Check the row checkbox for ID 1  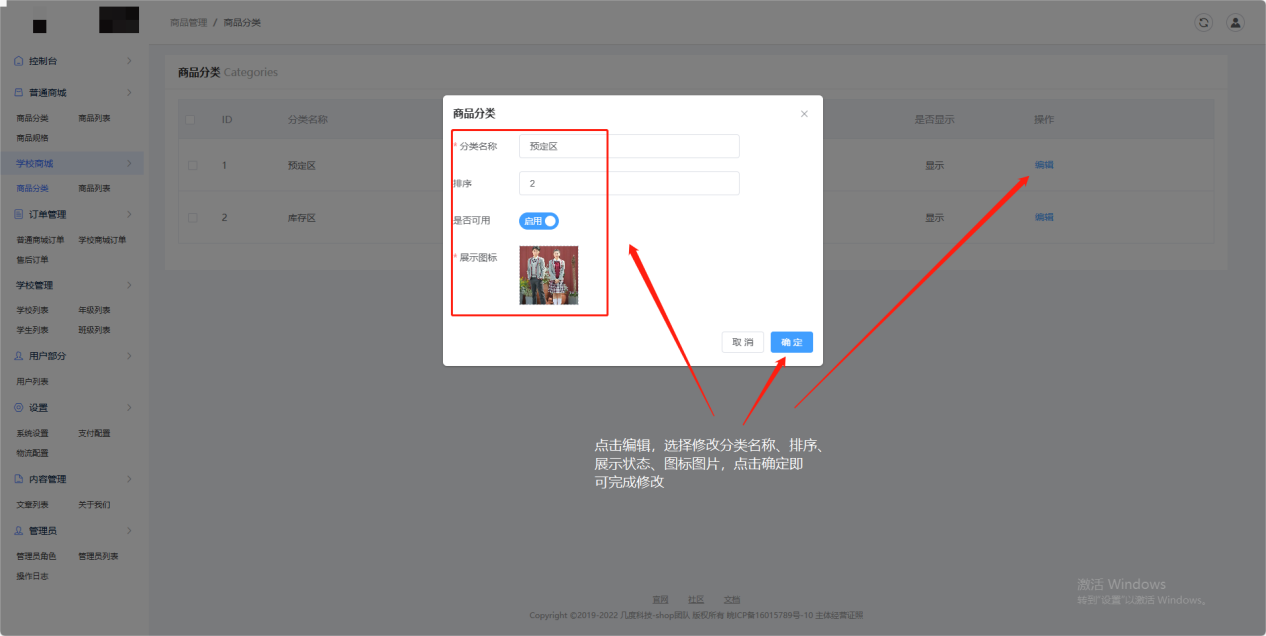(x=190, y=165)
